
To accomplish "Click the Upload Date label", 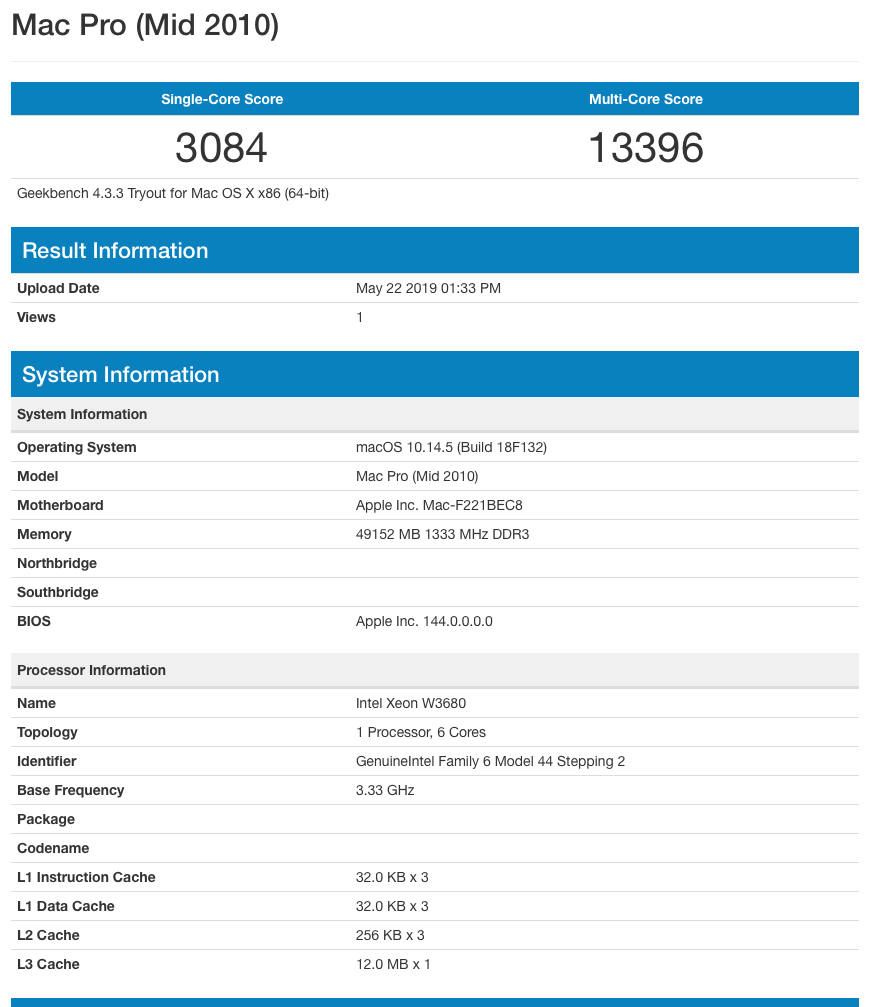I will [x=58, y=288].
